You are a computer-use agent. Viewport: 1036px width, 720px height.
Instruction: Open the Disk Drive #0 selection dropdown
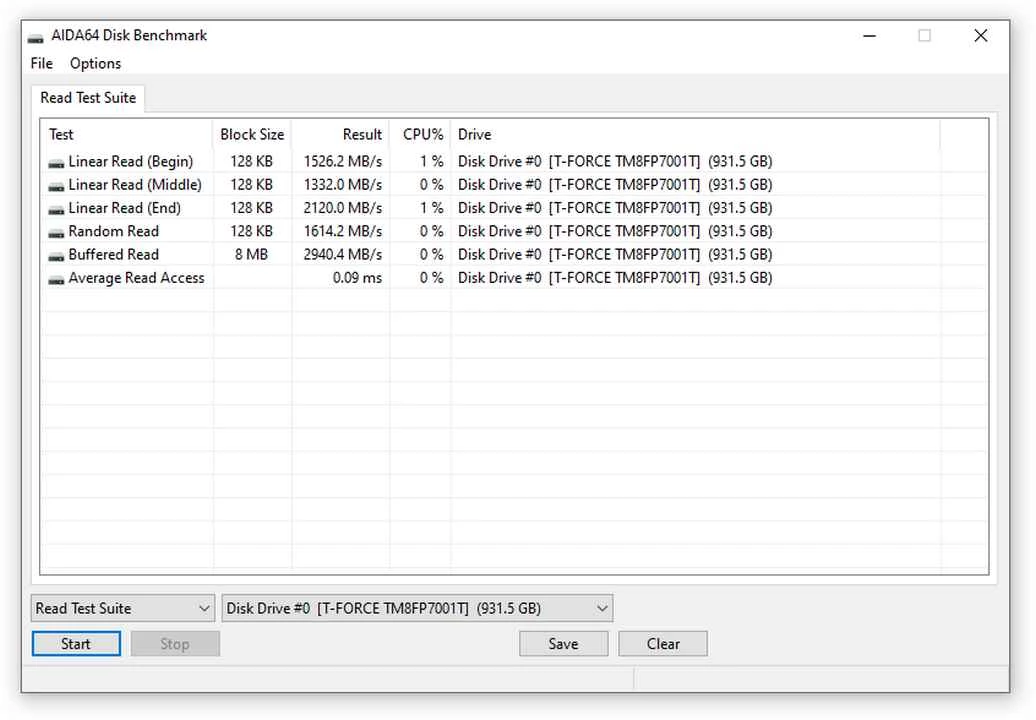[x=418, y=608]
